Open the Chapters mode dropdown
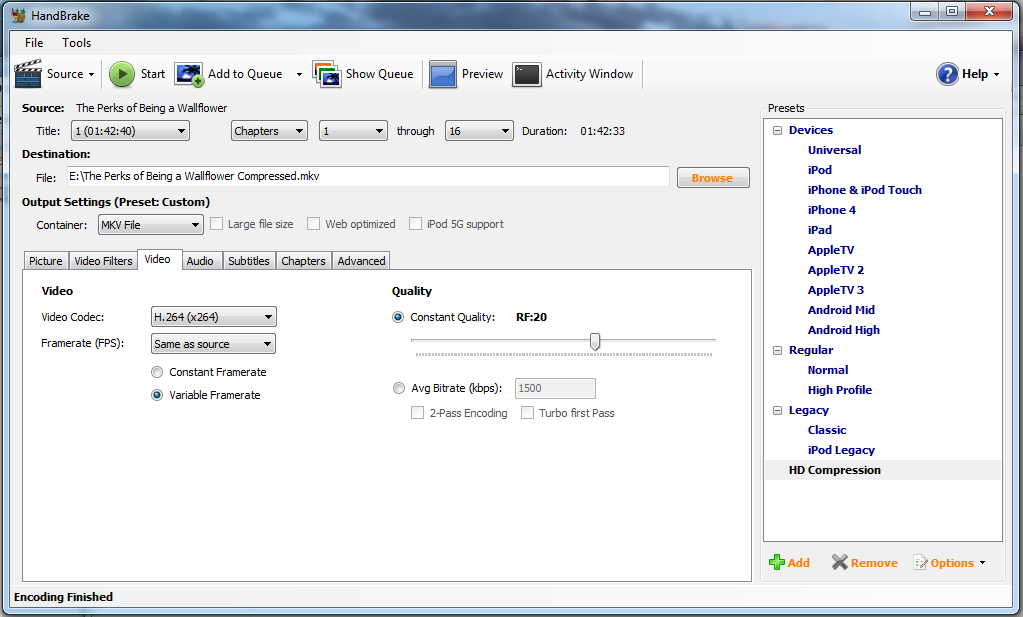This screenshot has height=617, width=1023. (269, 131)
